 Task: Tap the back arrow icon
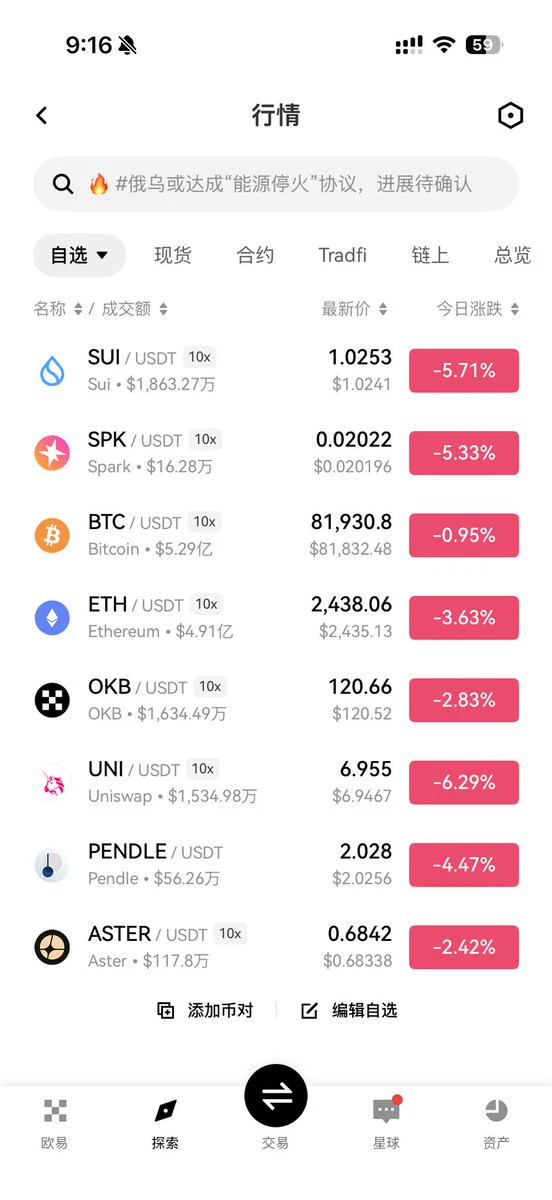pos(42,115)
